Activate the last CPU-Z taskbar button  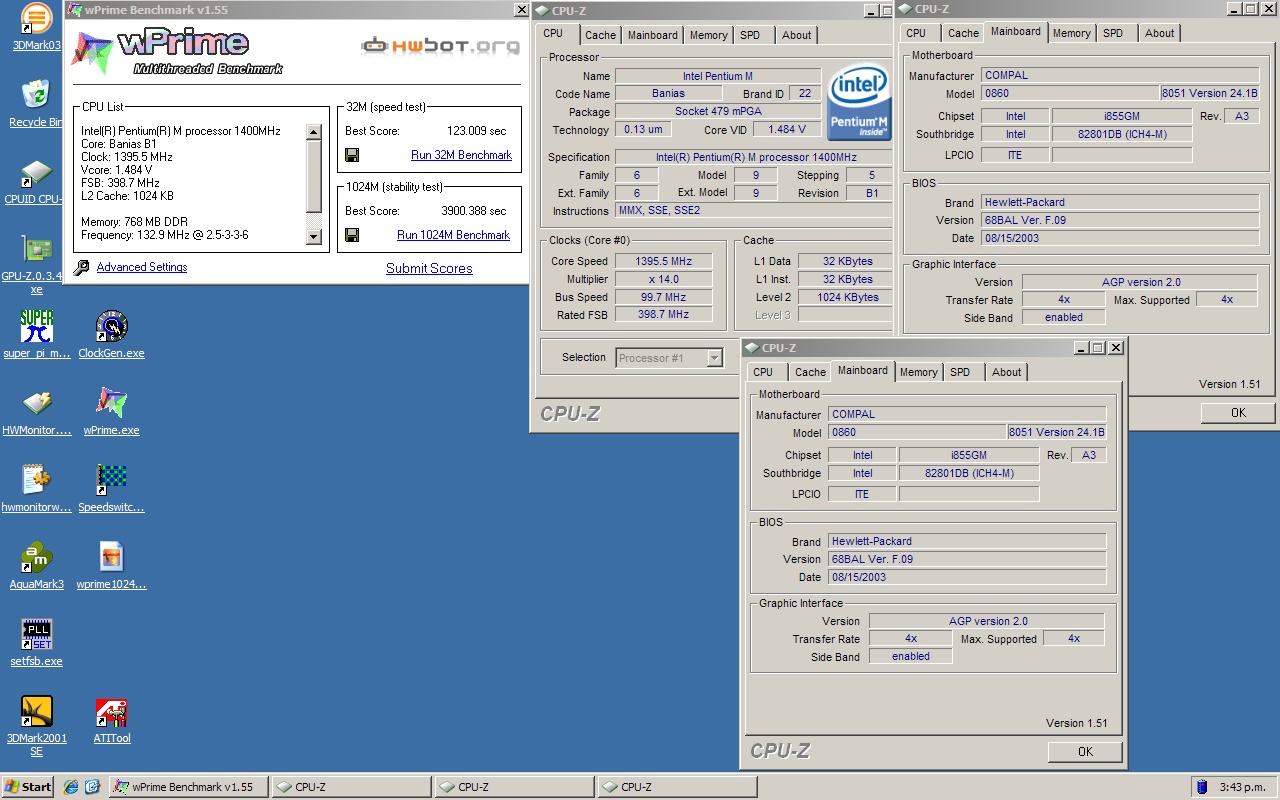point(677,787)
